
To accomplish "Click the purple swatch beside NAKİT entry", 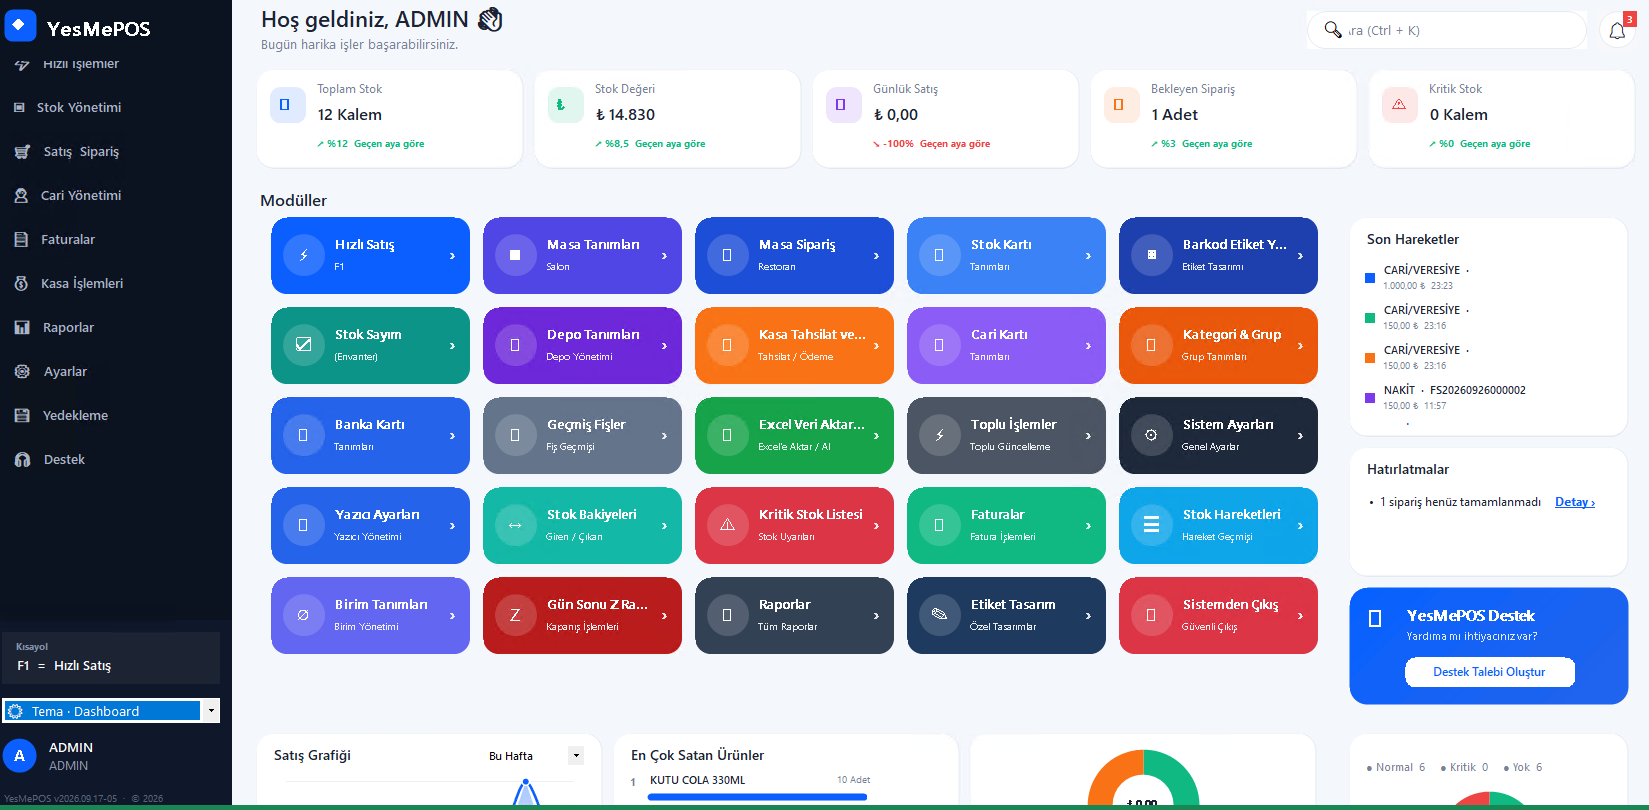I will pyautogui.click(x=1370, y=398).
